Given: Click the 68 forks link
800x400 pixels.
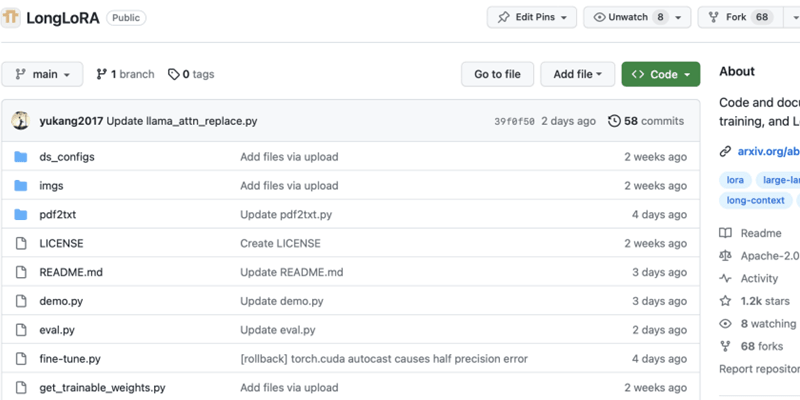Looking at the screenshot, I should [x=761, y=346].
